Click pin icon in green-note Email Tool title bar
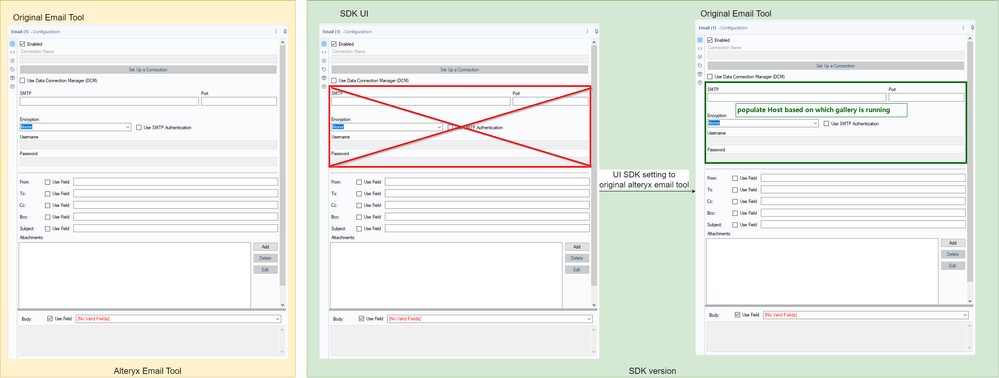999x378 pixels. click(x=972, y=27)
